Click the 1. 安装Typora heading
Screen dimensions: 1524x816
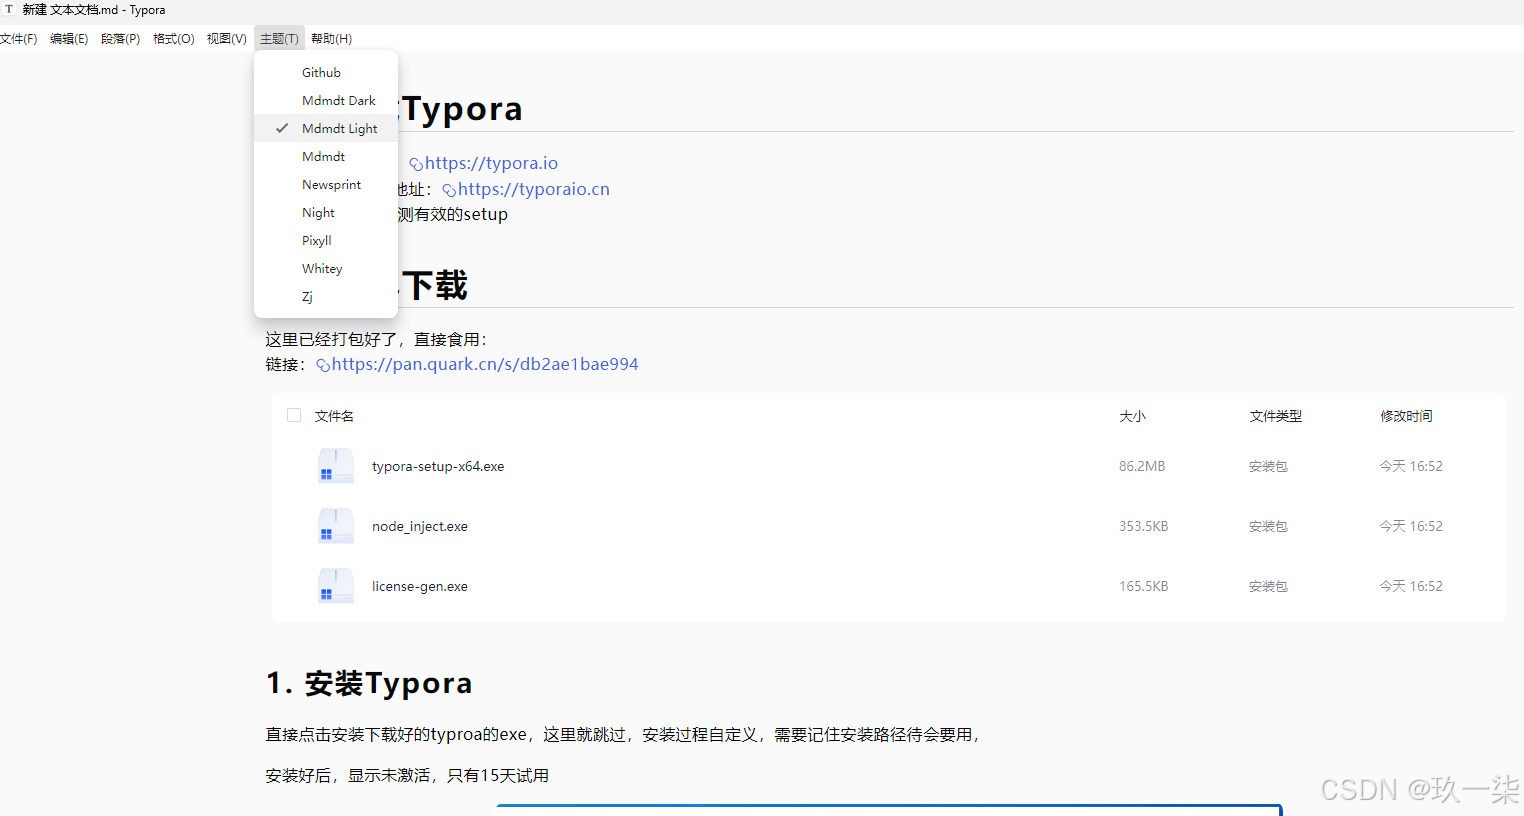pyautogui.click(x=369, y=683)
